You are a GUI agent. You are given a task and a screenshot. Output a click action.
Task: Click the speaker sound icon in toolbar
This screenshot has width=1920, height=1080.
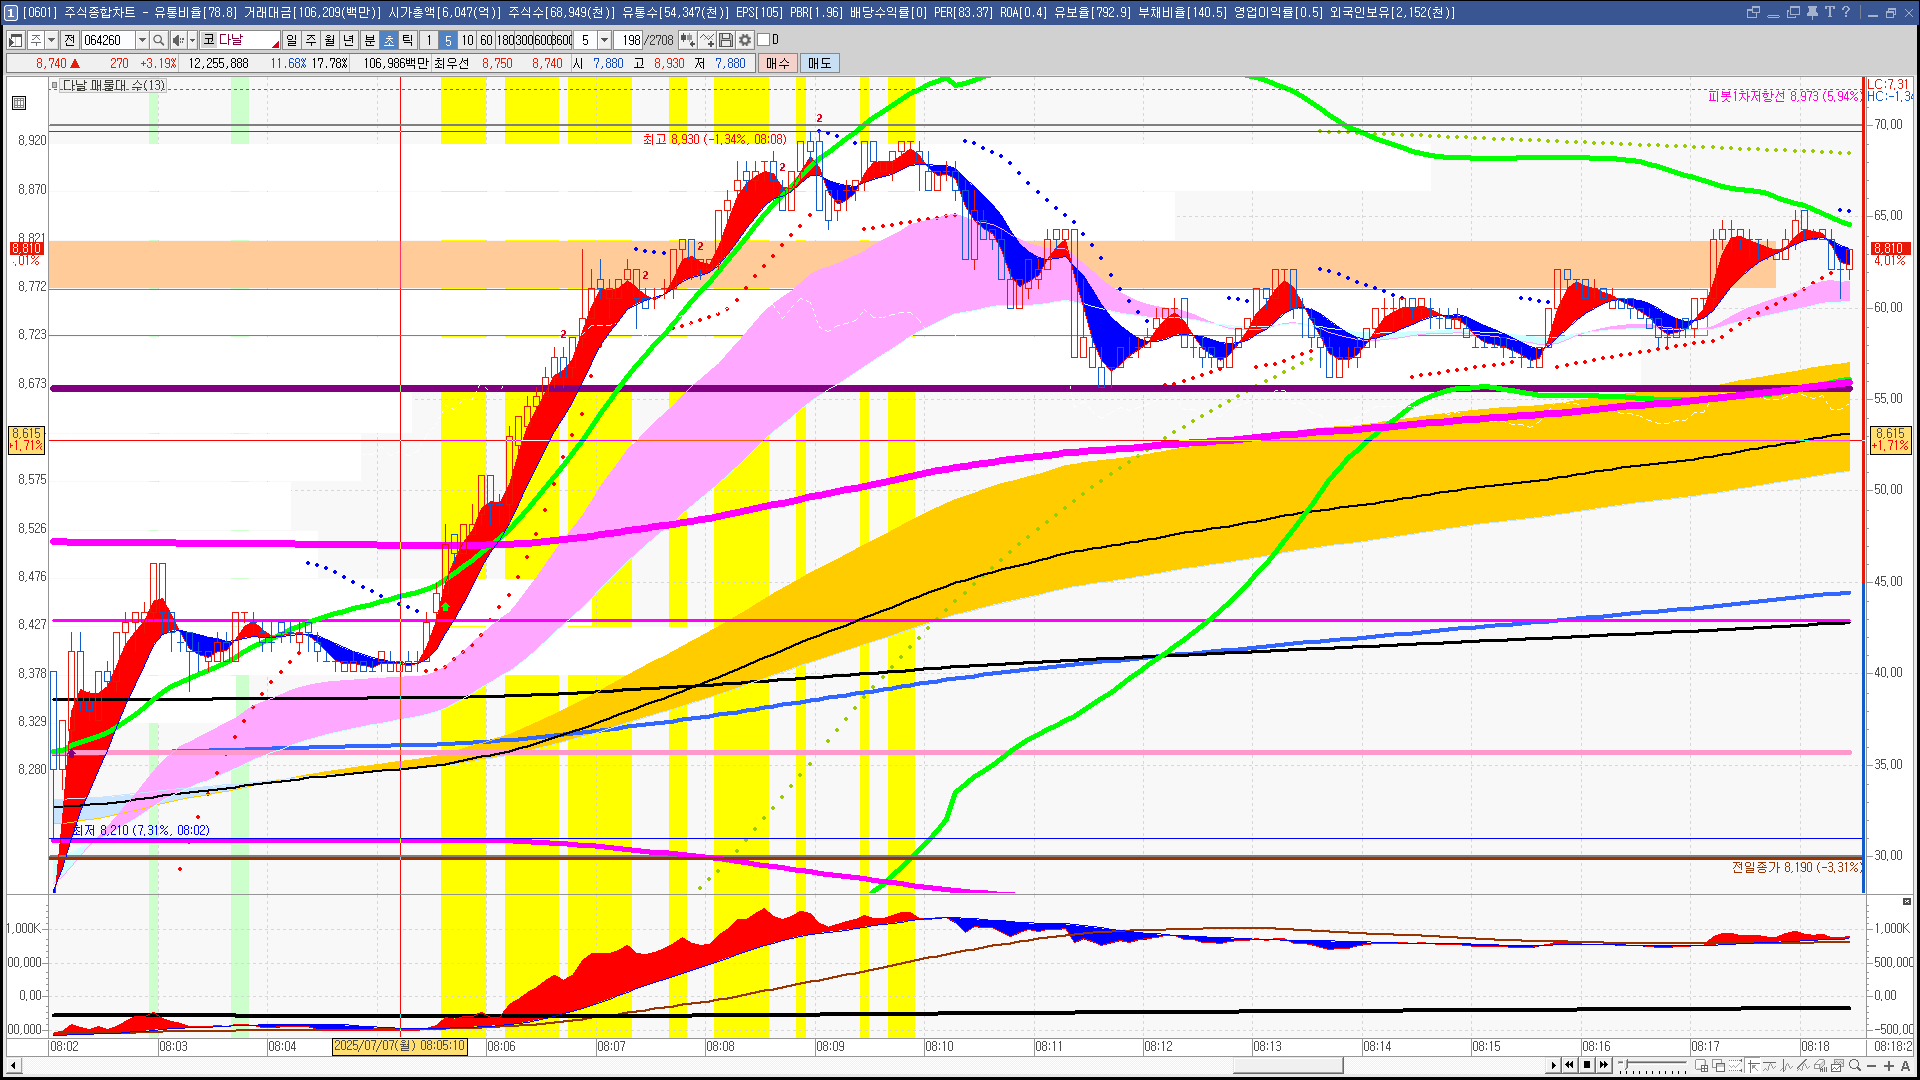[178, 40]
